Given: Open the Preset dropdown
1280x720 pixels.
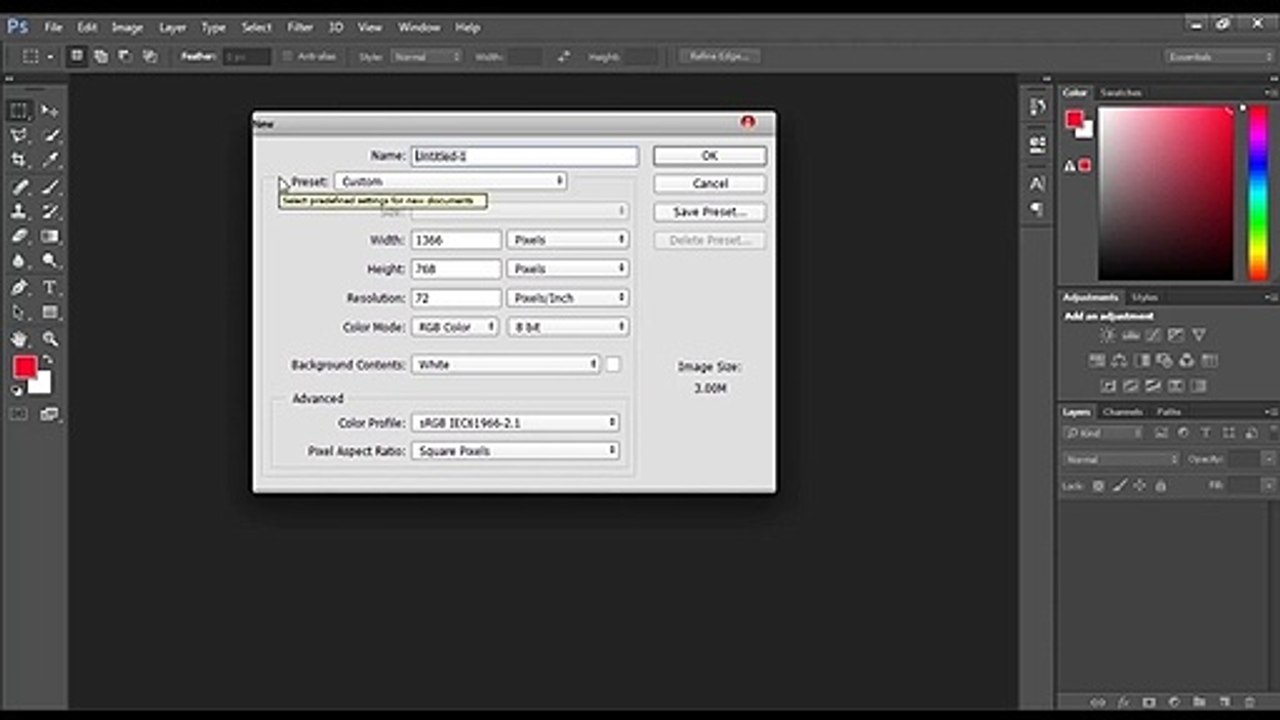Looking at the screenshot, I should (x=451, y=182).
